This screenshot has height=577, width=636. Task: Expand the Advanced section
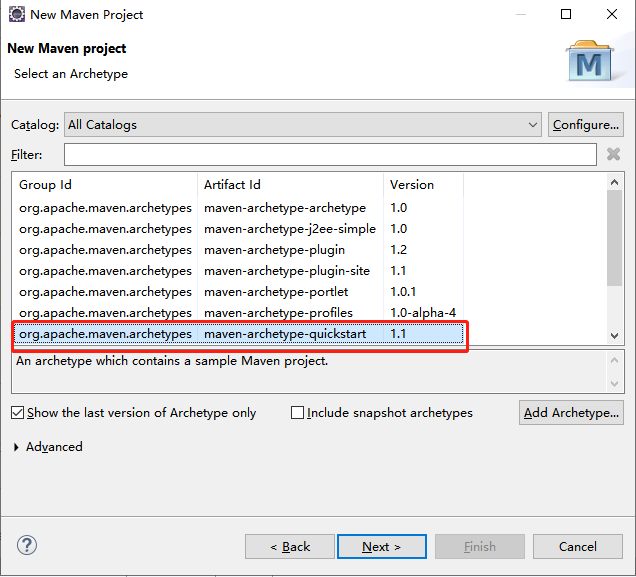coord(16,447)
